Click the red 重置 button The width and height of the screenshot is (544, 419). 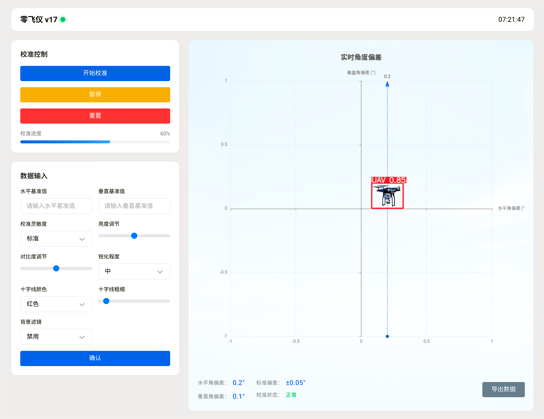tap(95, 116)
